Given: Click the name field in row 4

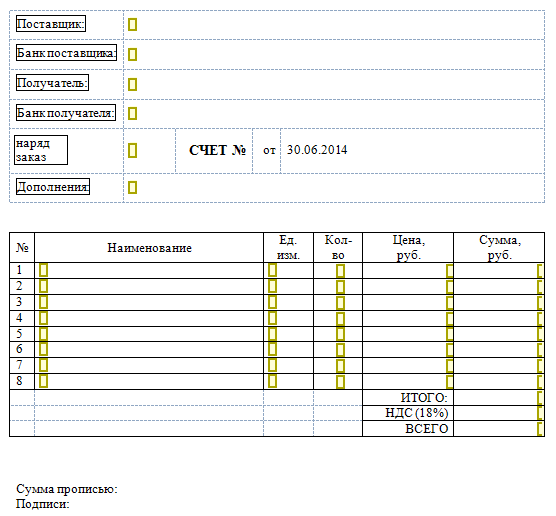Looking at the screenshot, I should (x=43, y=318).
